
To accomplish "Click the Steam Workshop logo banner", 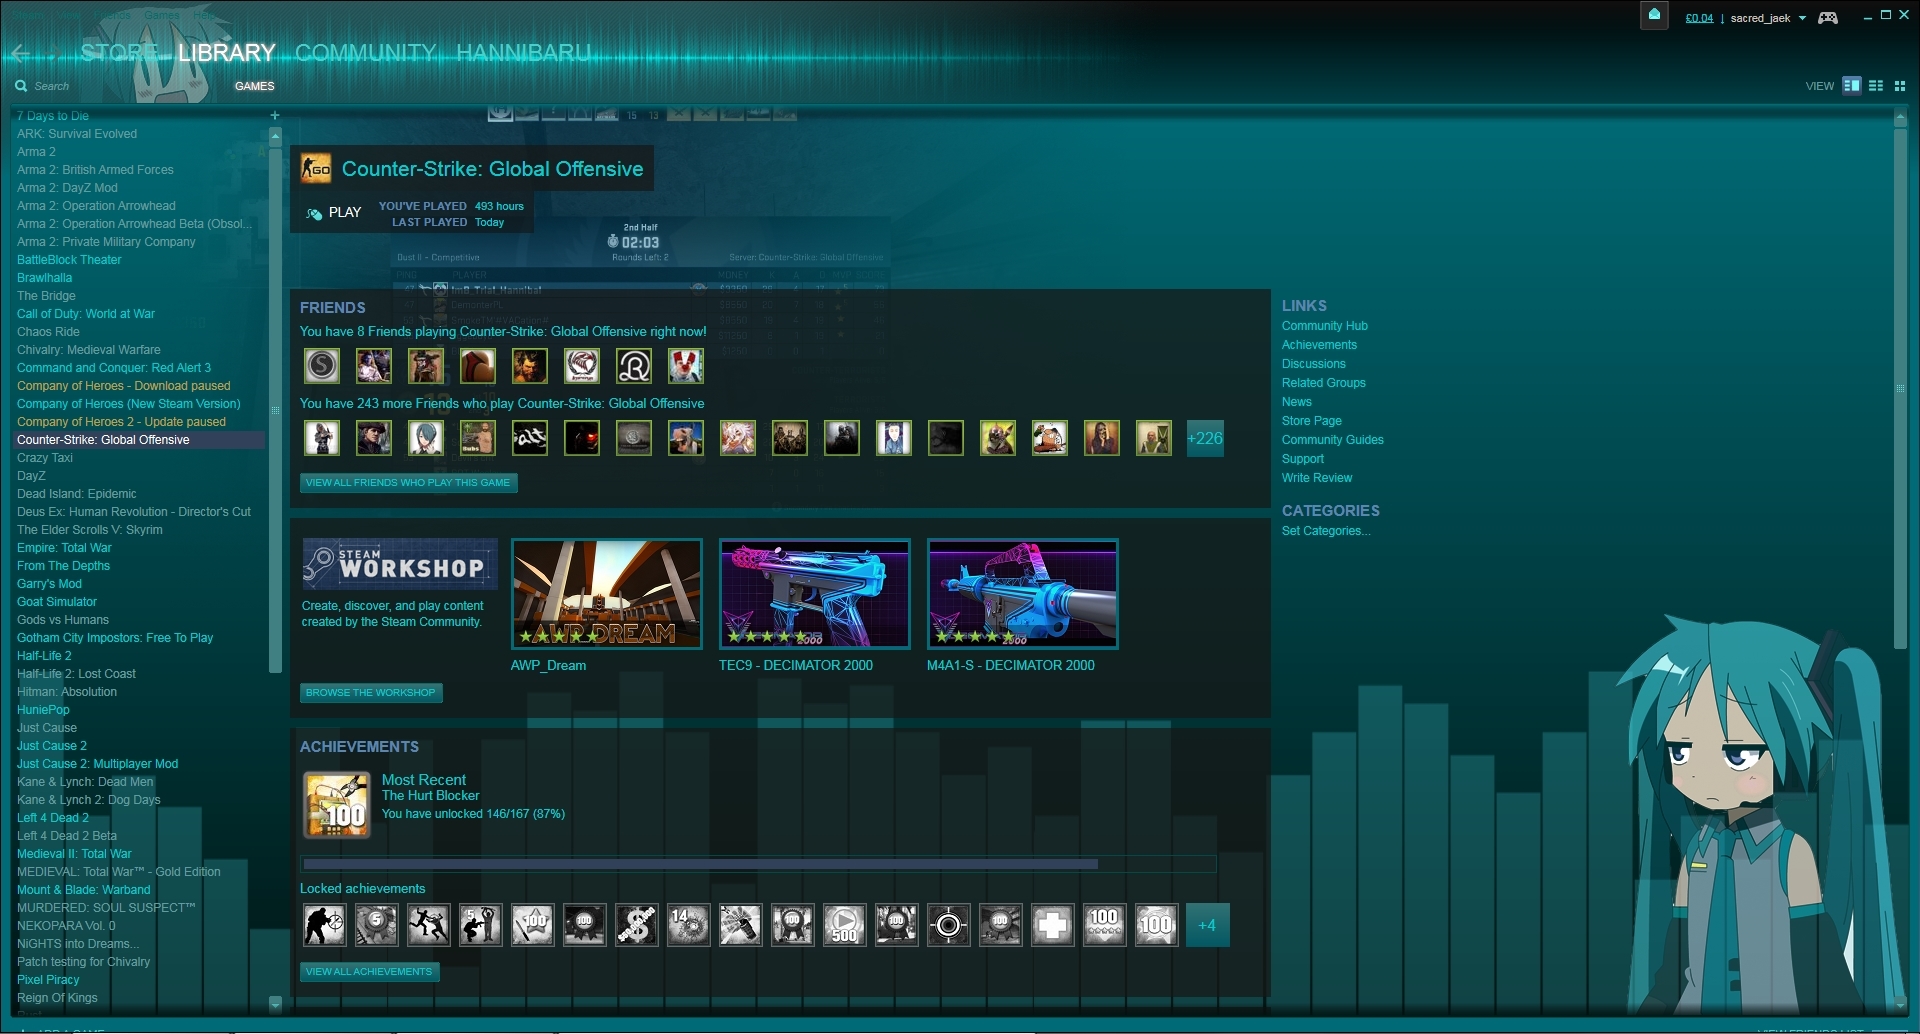I will tap(400, 564).
